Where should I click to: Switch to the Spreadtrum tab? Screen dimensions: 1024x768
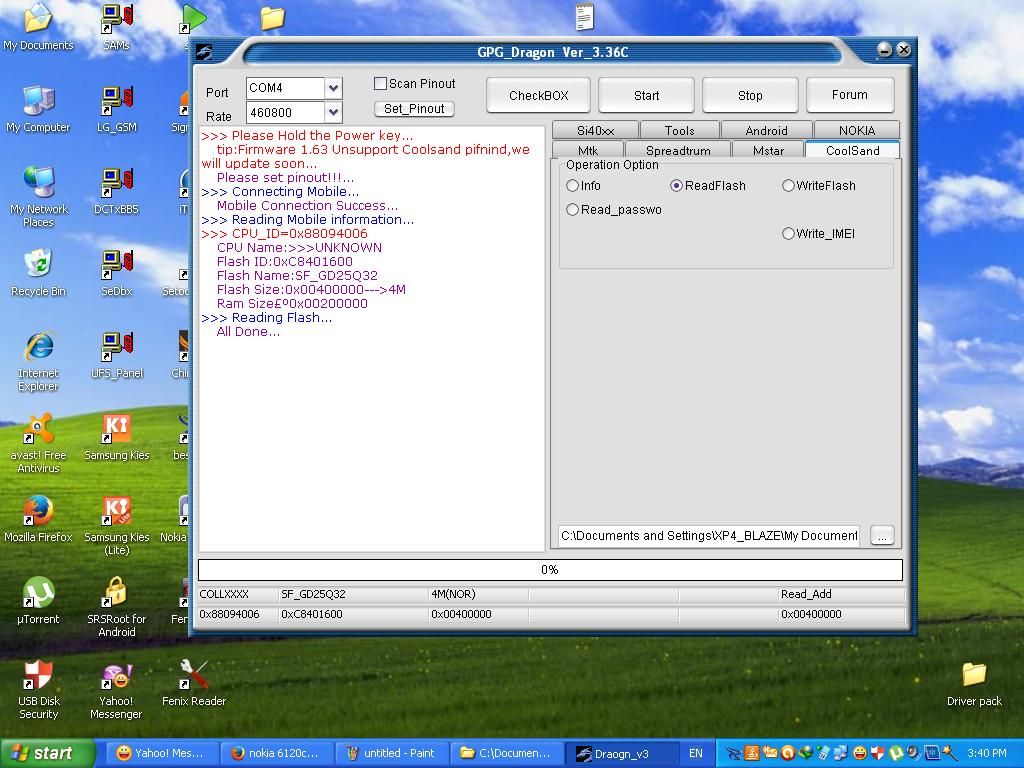pos(677,151)
